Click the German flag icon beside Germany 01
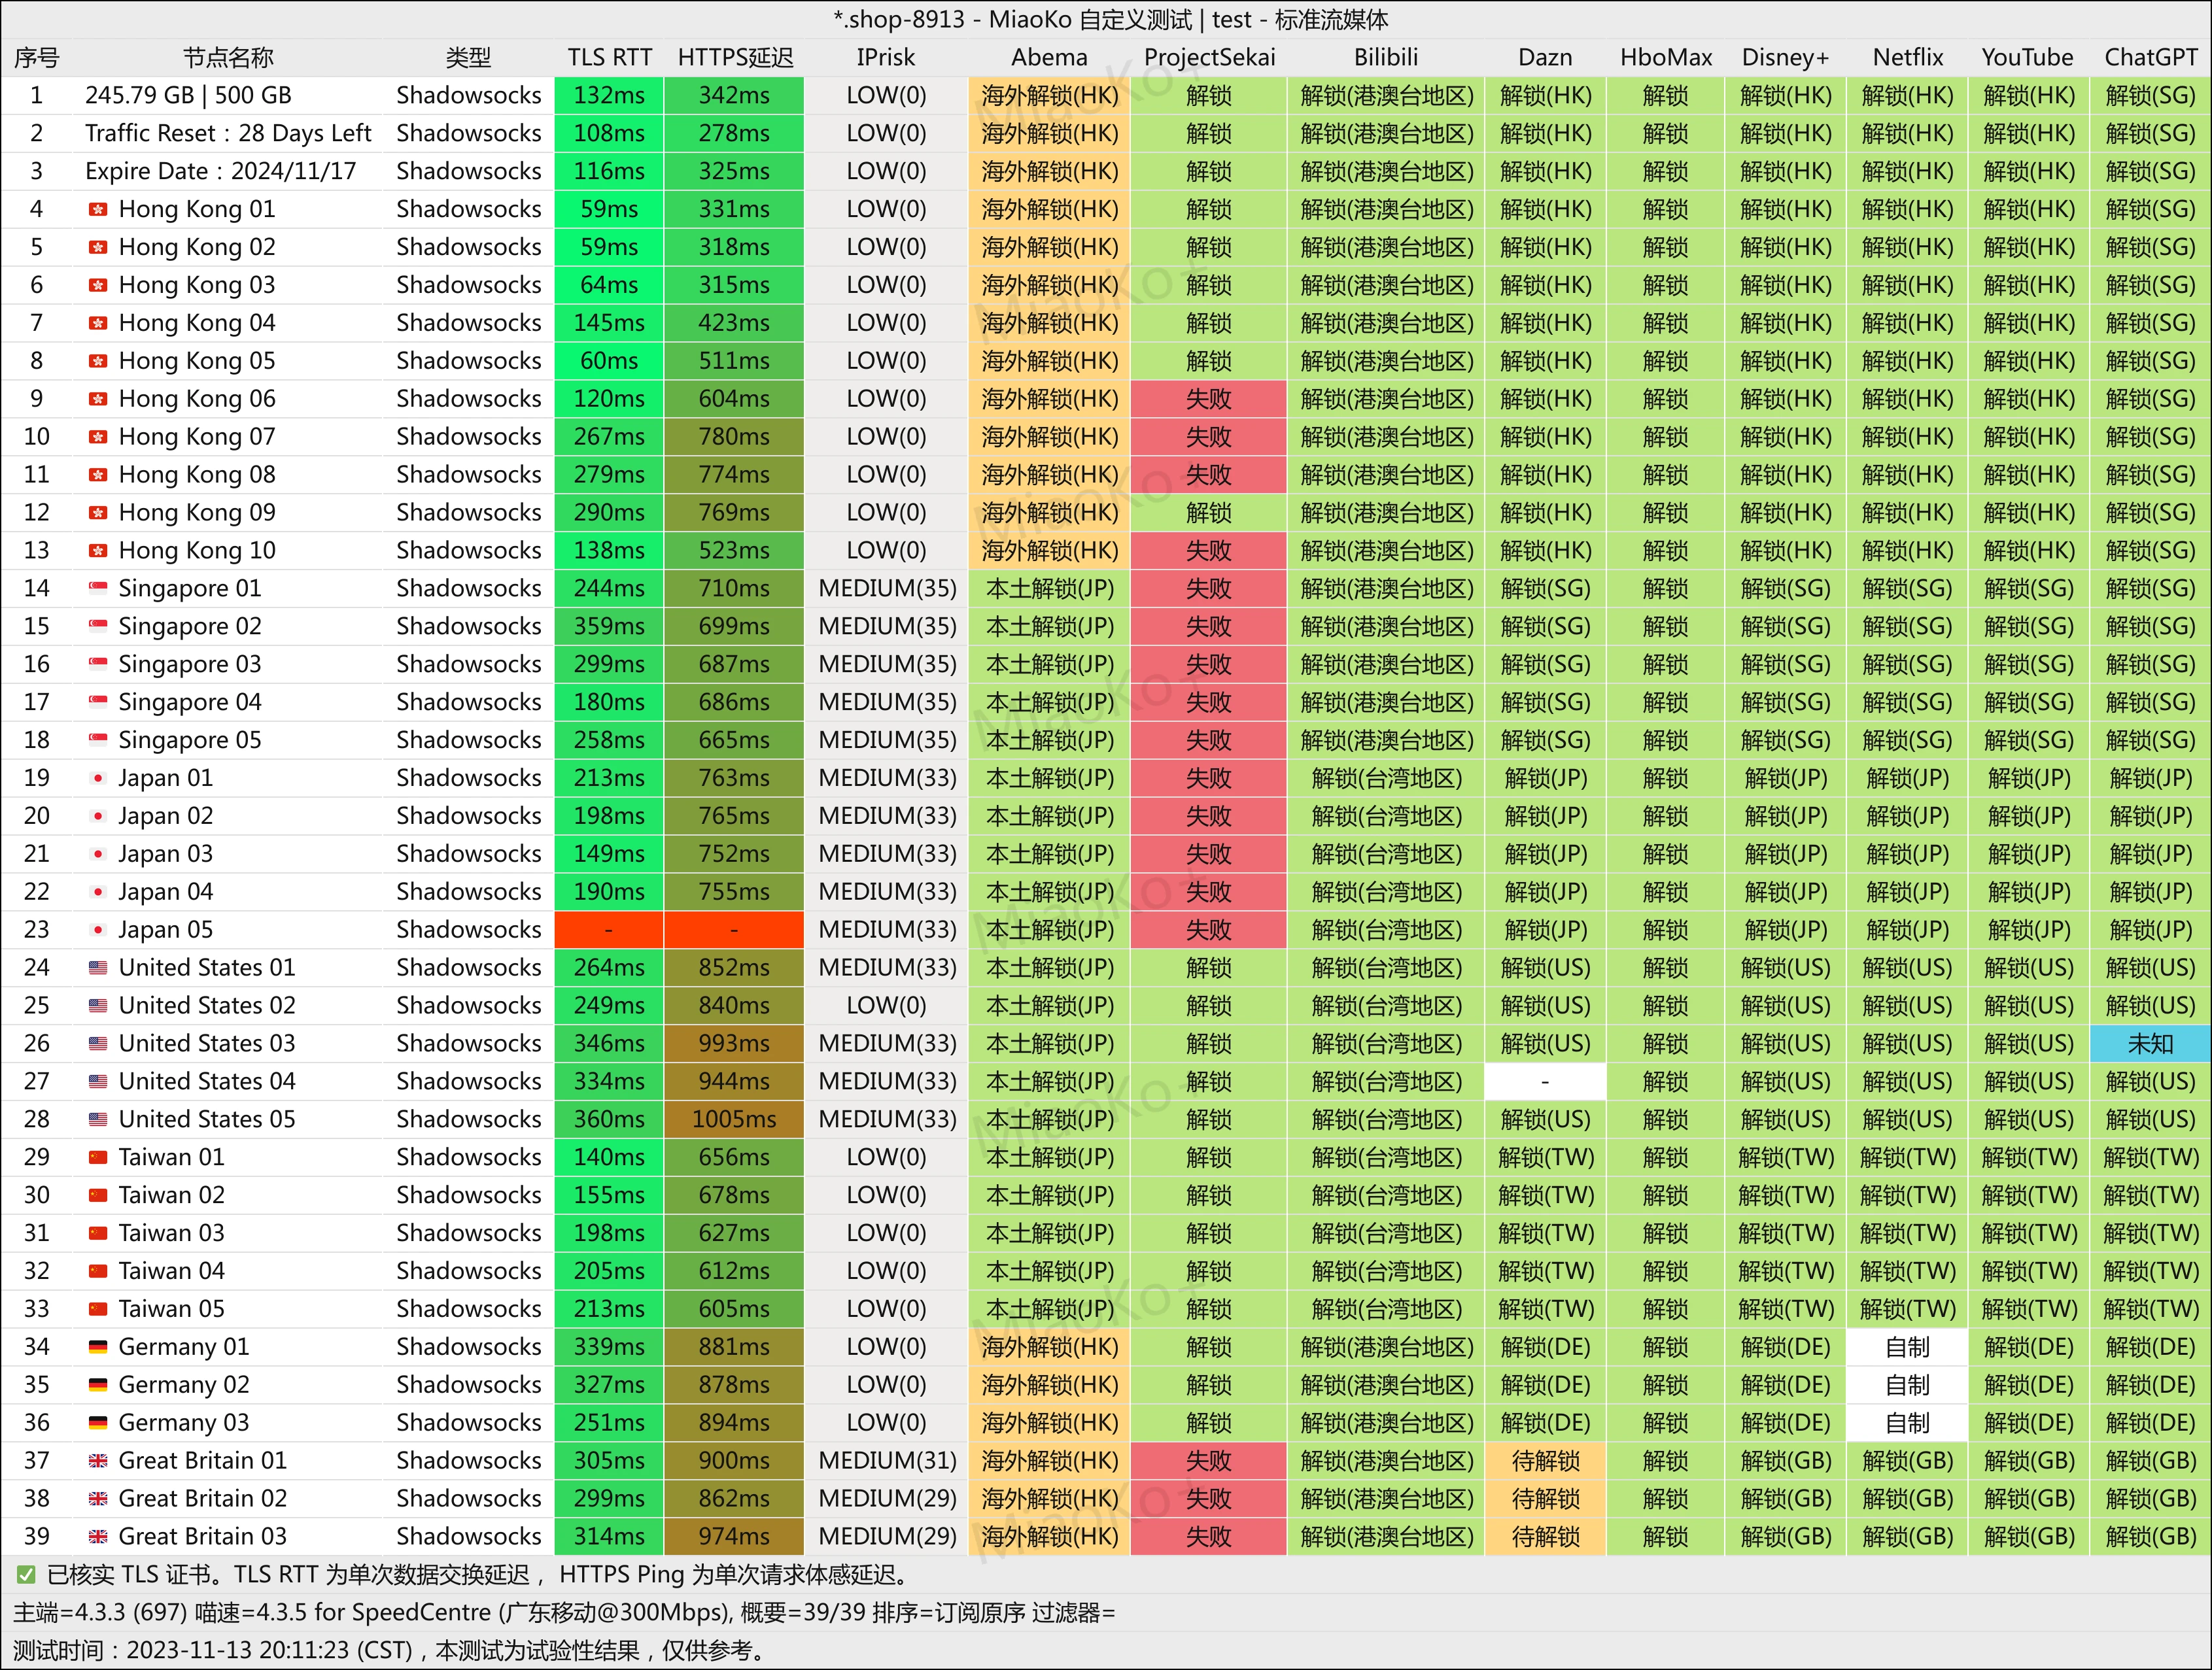2212x1670 pixels. (98, 1347)
